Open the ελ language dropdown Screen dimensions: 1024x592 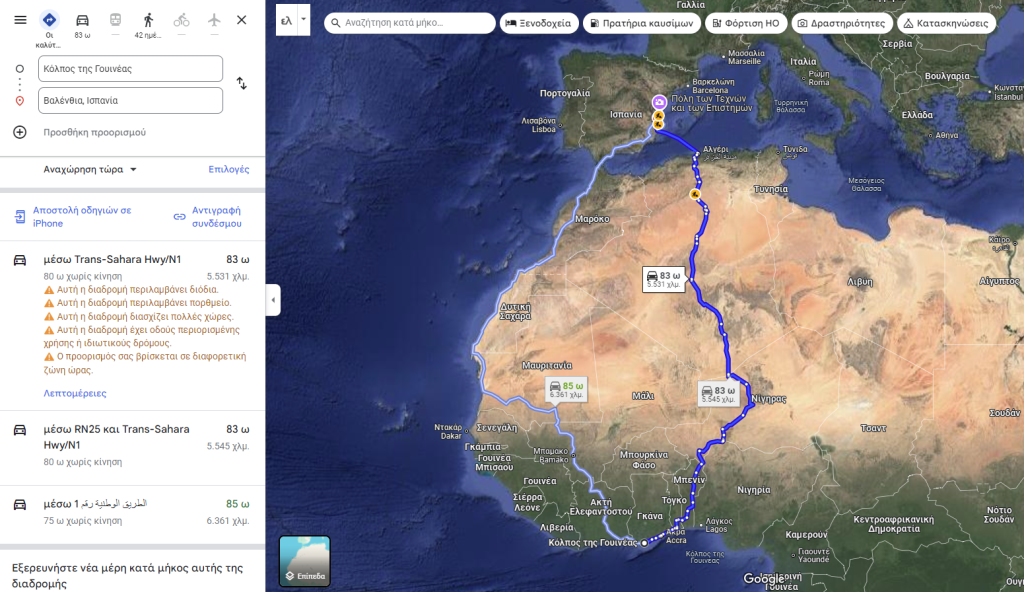click(293, 20)
